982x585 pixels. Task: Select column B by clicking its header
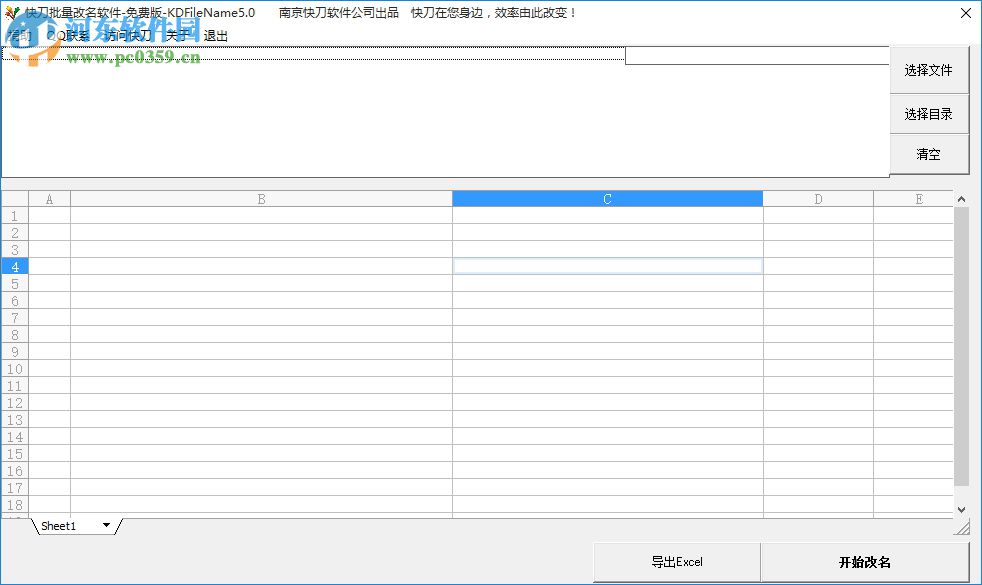[260, 198]
